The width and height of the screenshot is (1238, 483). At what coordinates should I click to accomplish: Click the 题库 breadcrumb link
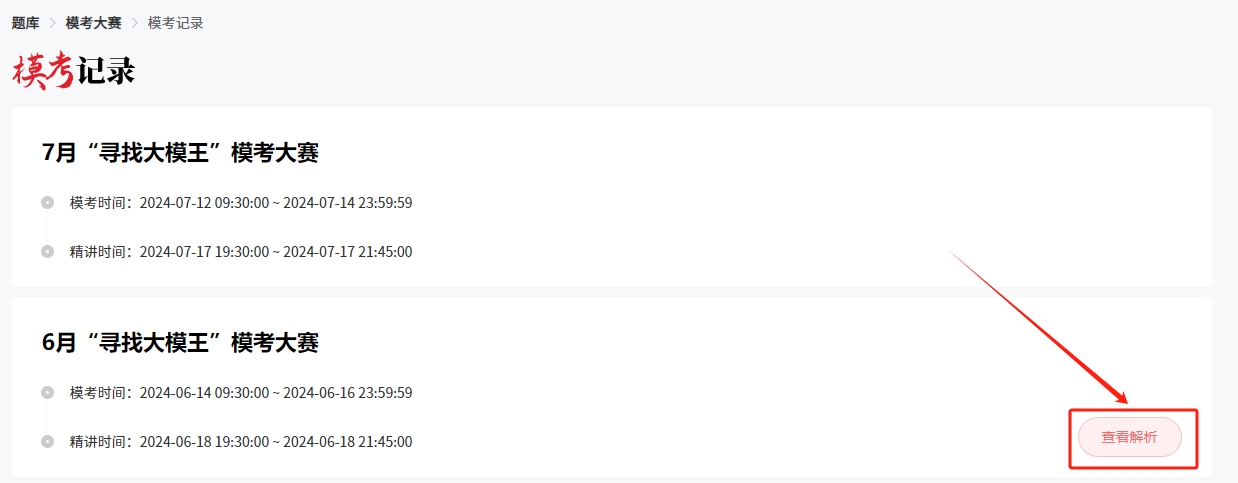pos(26,23)
